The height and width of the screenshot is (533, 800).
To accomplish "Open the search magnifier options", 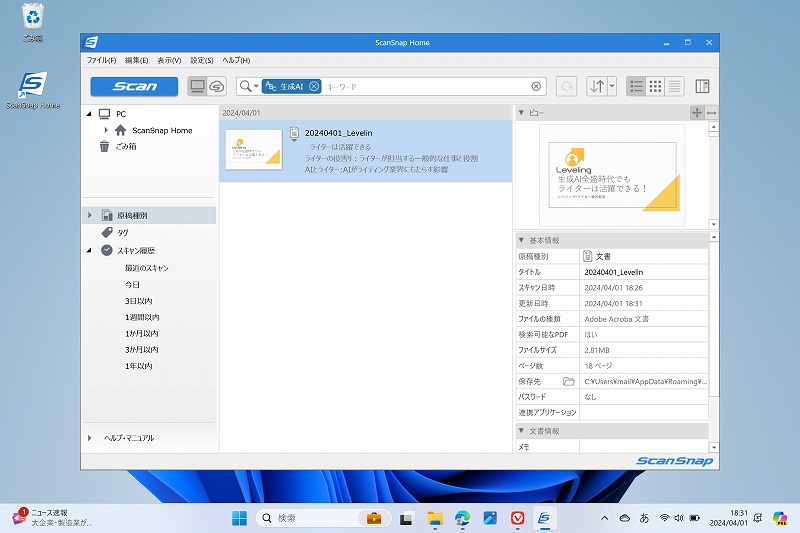I will (x=247, y=87).
